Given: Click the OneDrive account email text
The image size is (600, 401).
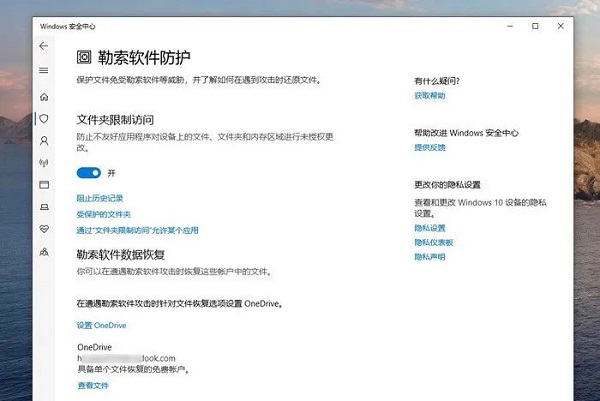Looking at the screenshot, I should pyautogui.click(x=126, y=359).
